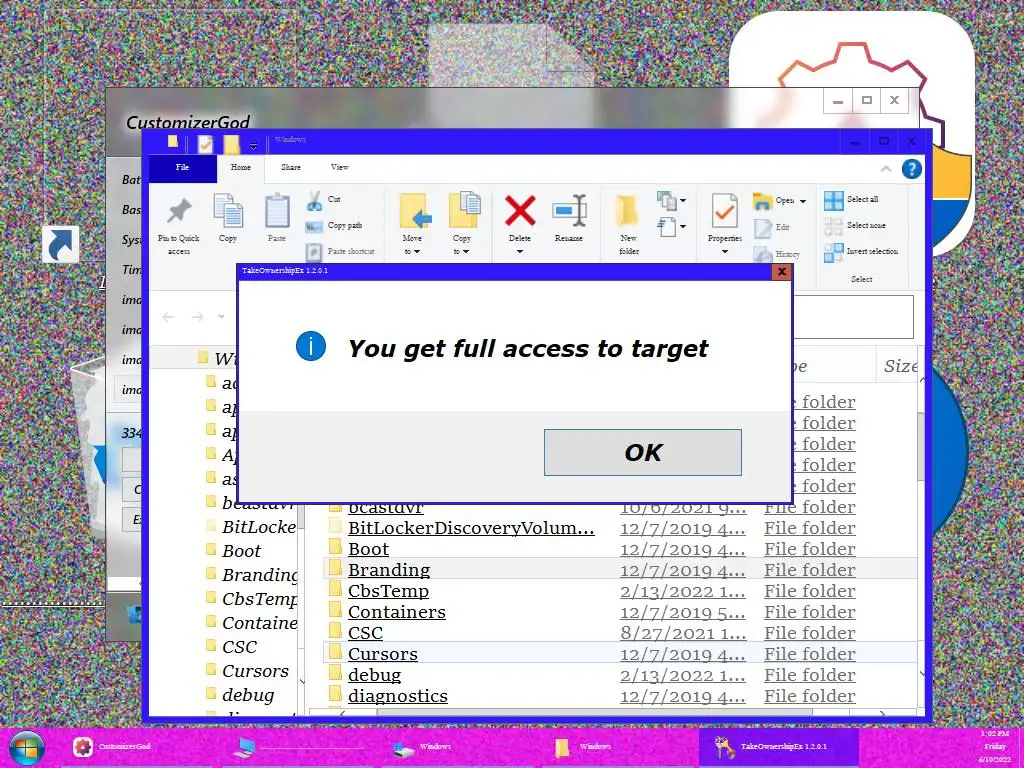The image size is (1024, 768).
Task: Click the Move to folder icon
Action: (415, 211)
